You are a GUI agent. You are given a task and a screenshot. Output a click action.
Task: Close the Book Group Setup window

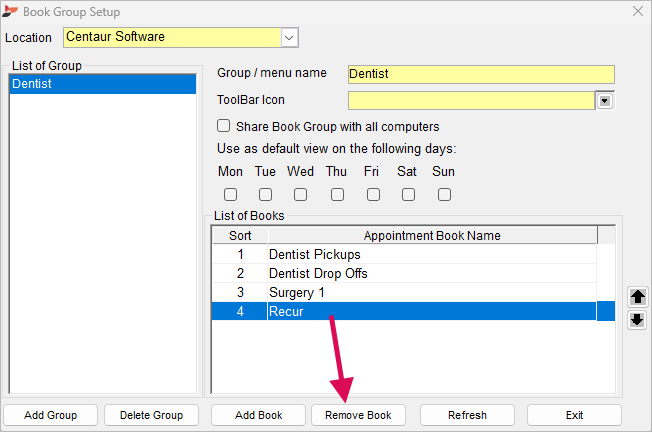638,11
